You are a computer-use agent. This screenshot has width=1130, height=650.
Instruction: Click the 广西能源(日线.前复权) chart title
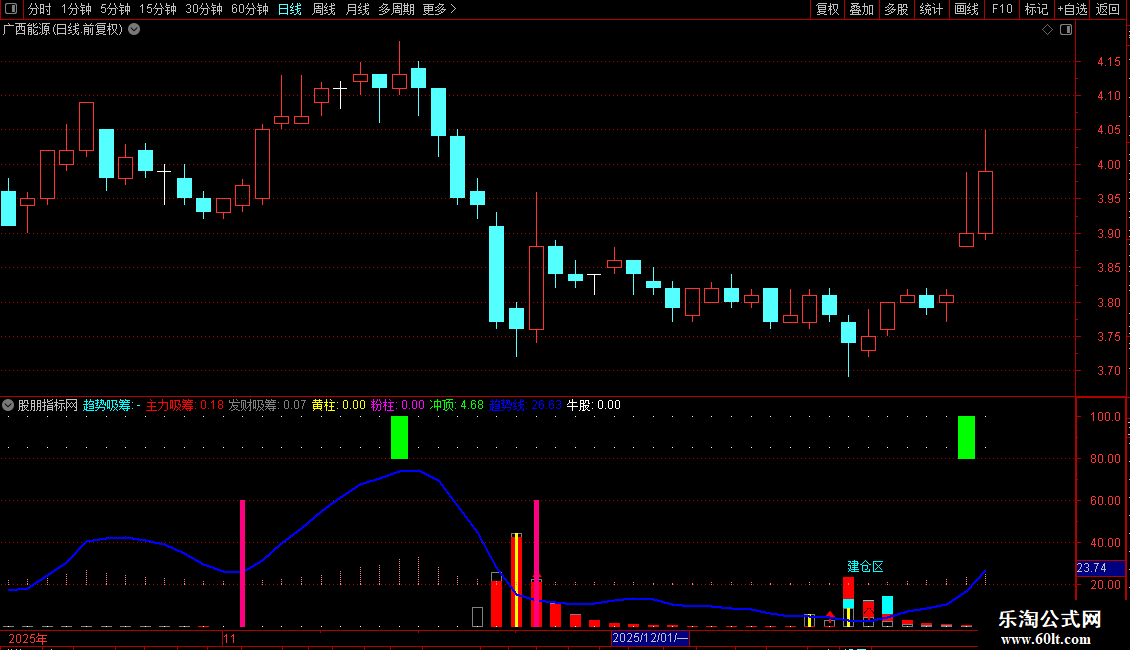click(63, 30)
